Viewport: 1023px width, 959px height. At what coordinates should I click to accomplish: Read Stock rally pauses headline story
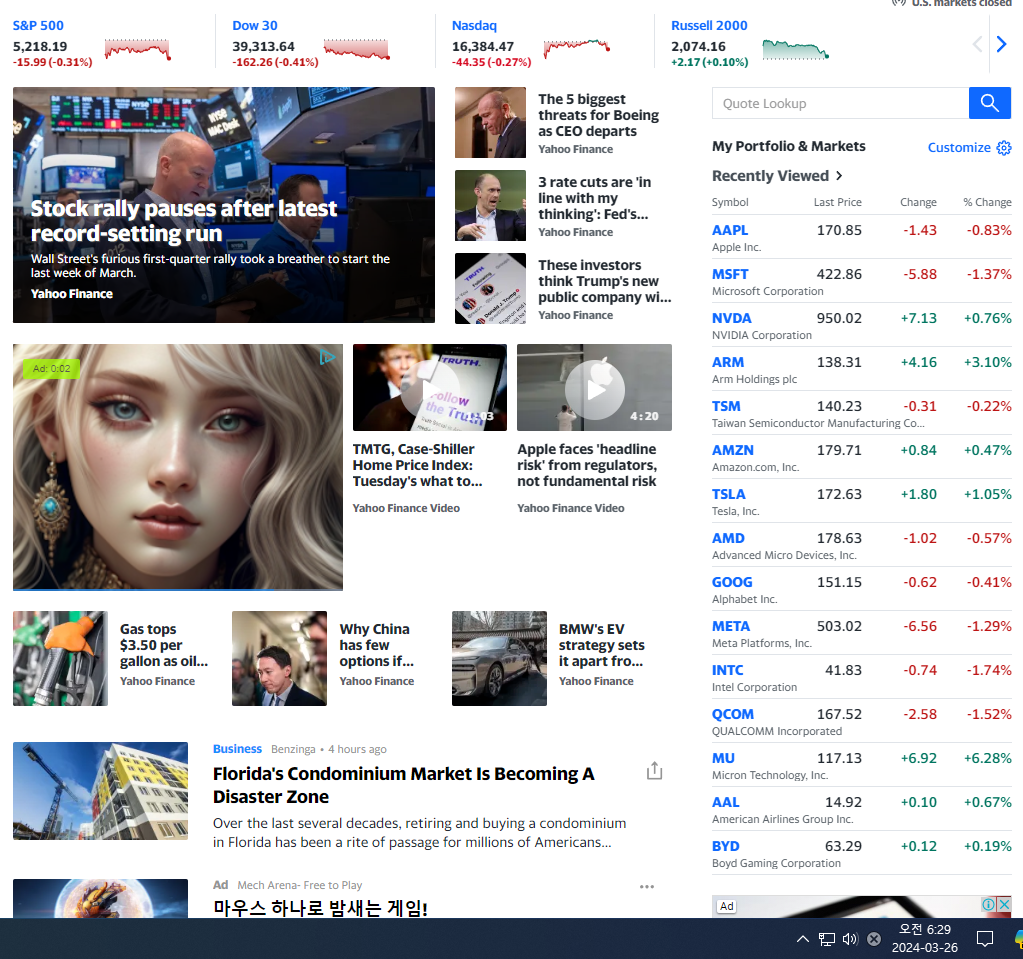point(184,221)
